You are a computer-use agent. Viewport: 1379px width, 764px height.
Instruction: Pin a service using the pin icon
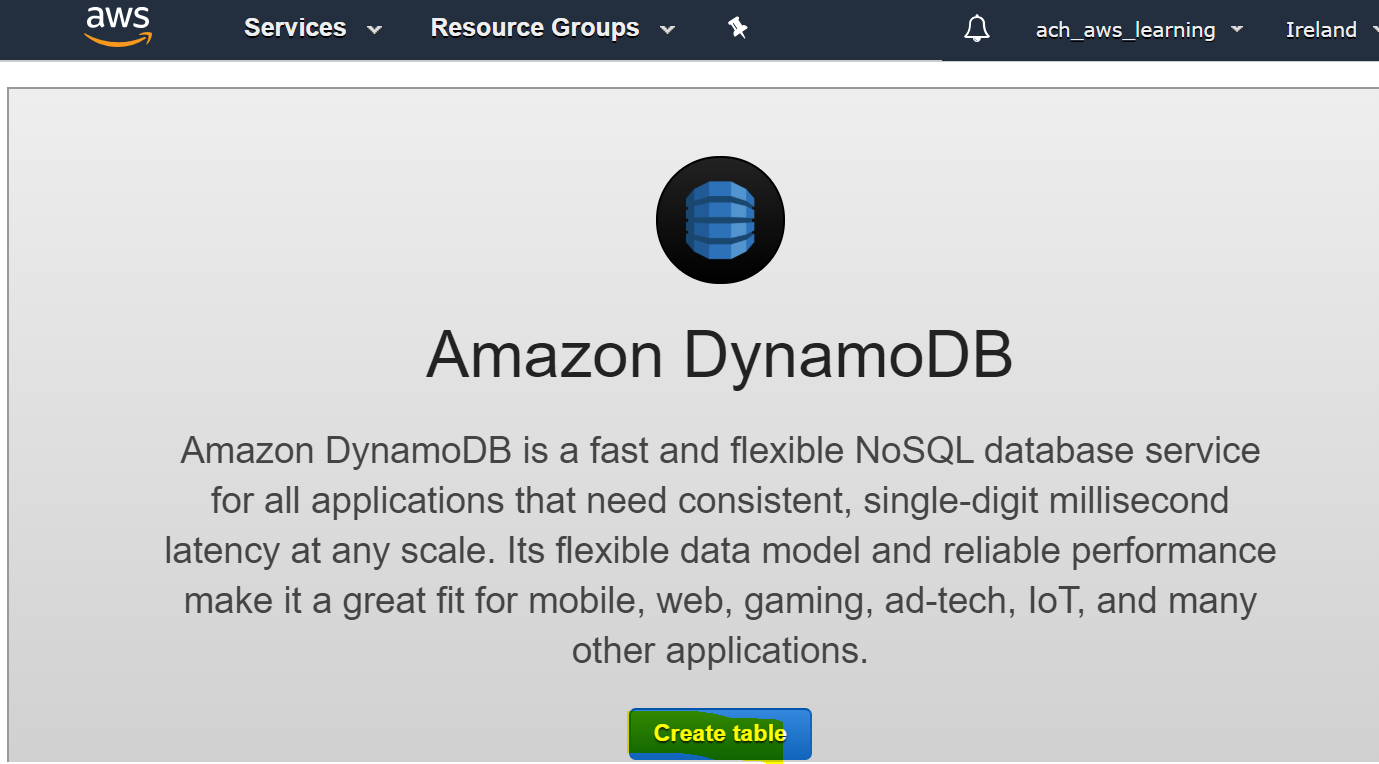coord(738,29)
